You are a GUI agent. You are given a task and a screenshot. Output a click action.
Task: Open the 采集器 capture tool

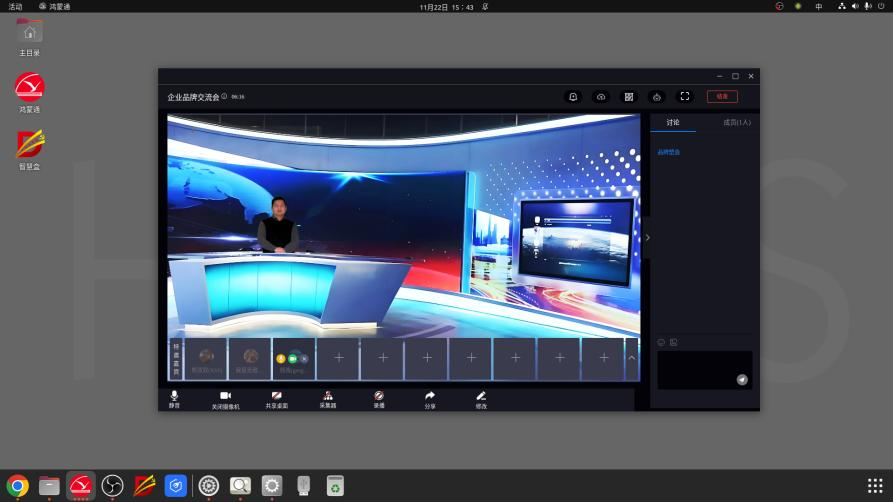327,399
